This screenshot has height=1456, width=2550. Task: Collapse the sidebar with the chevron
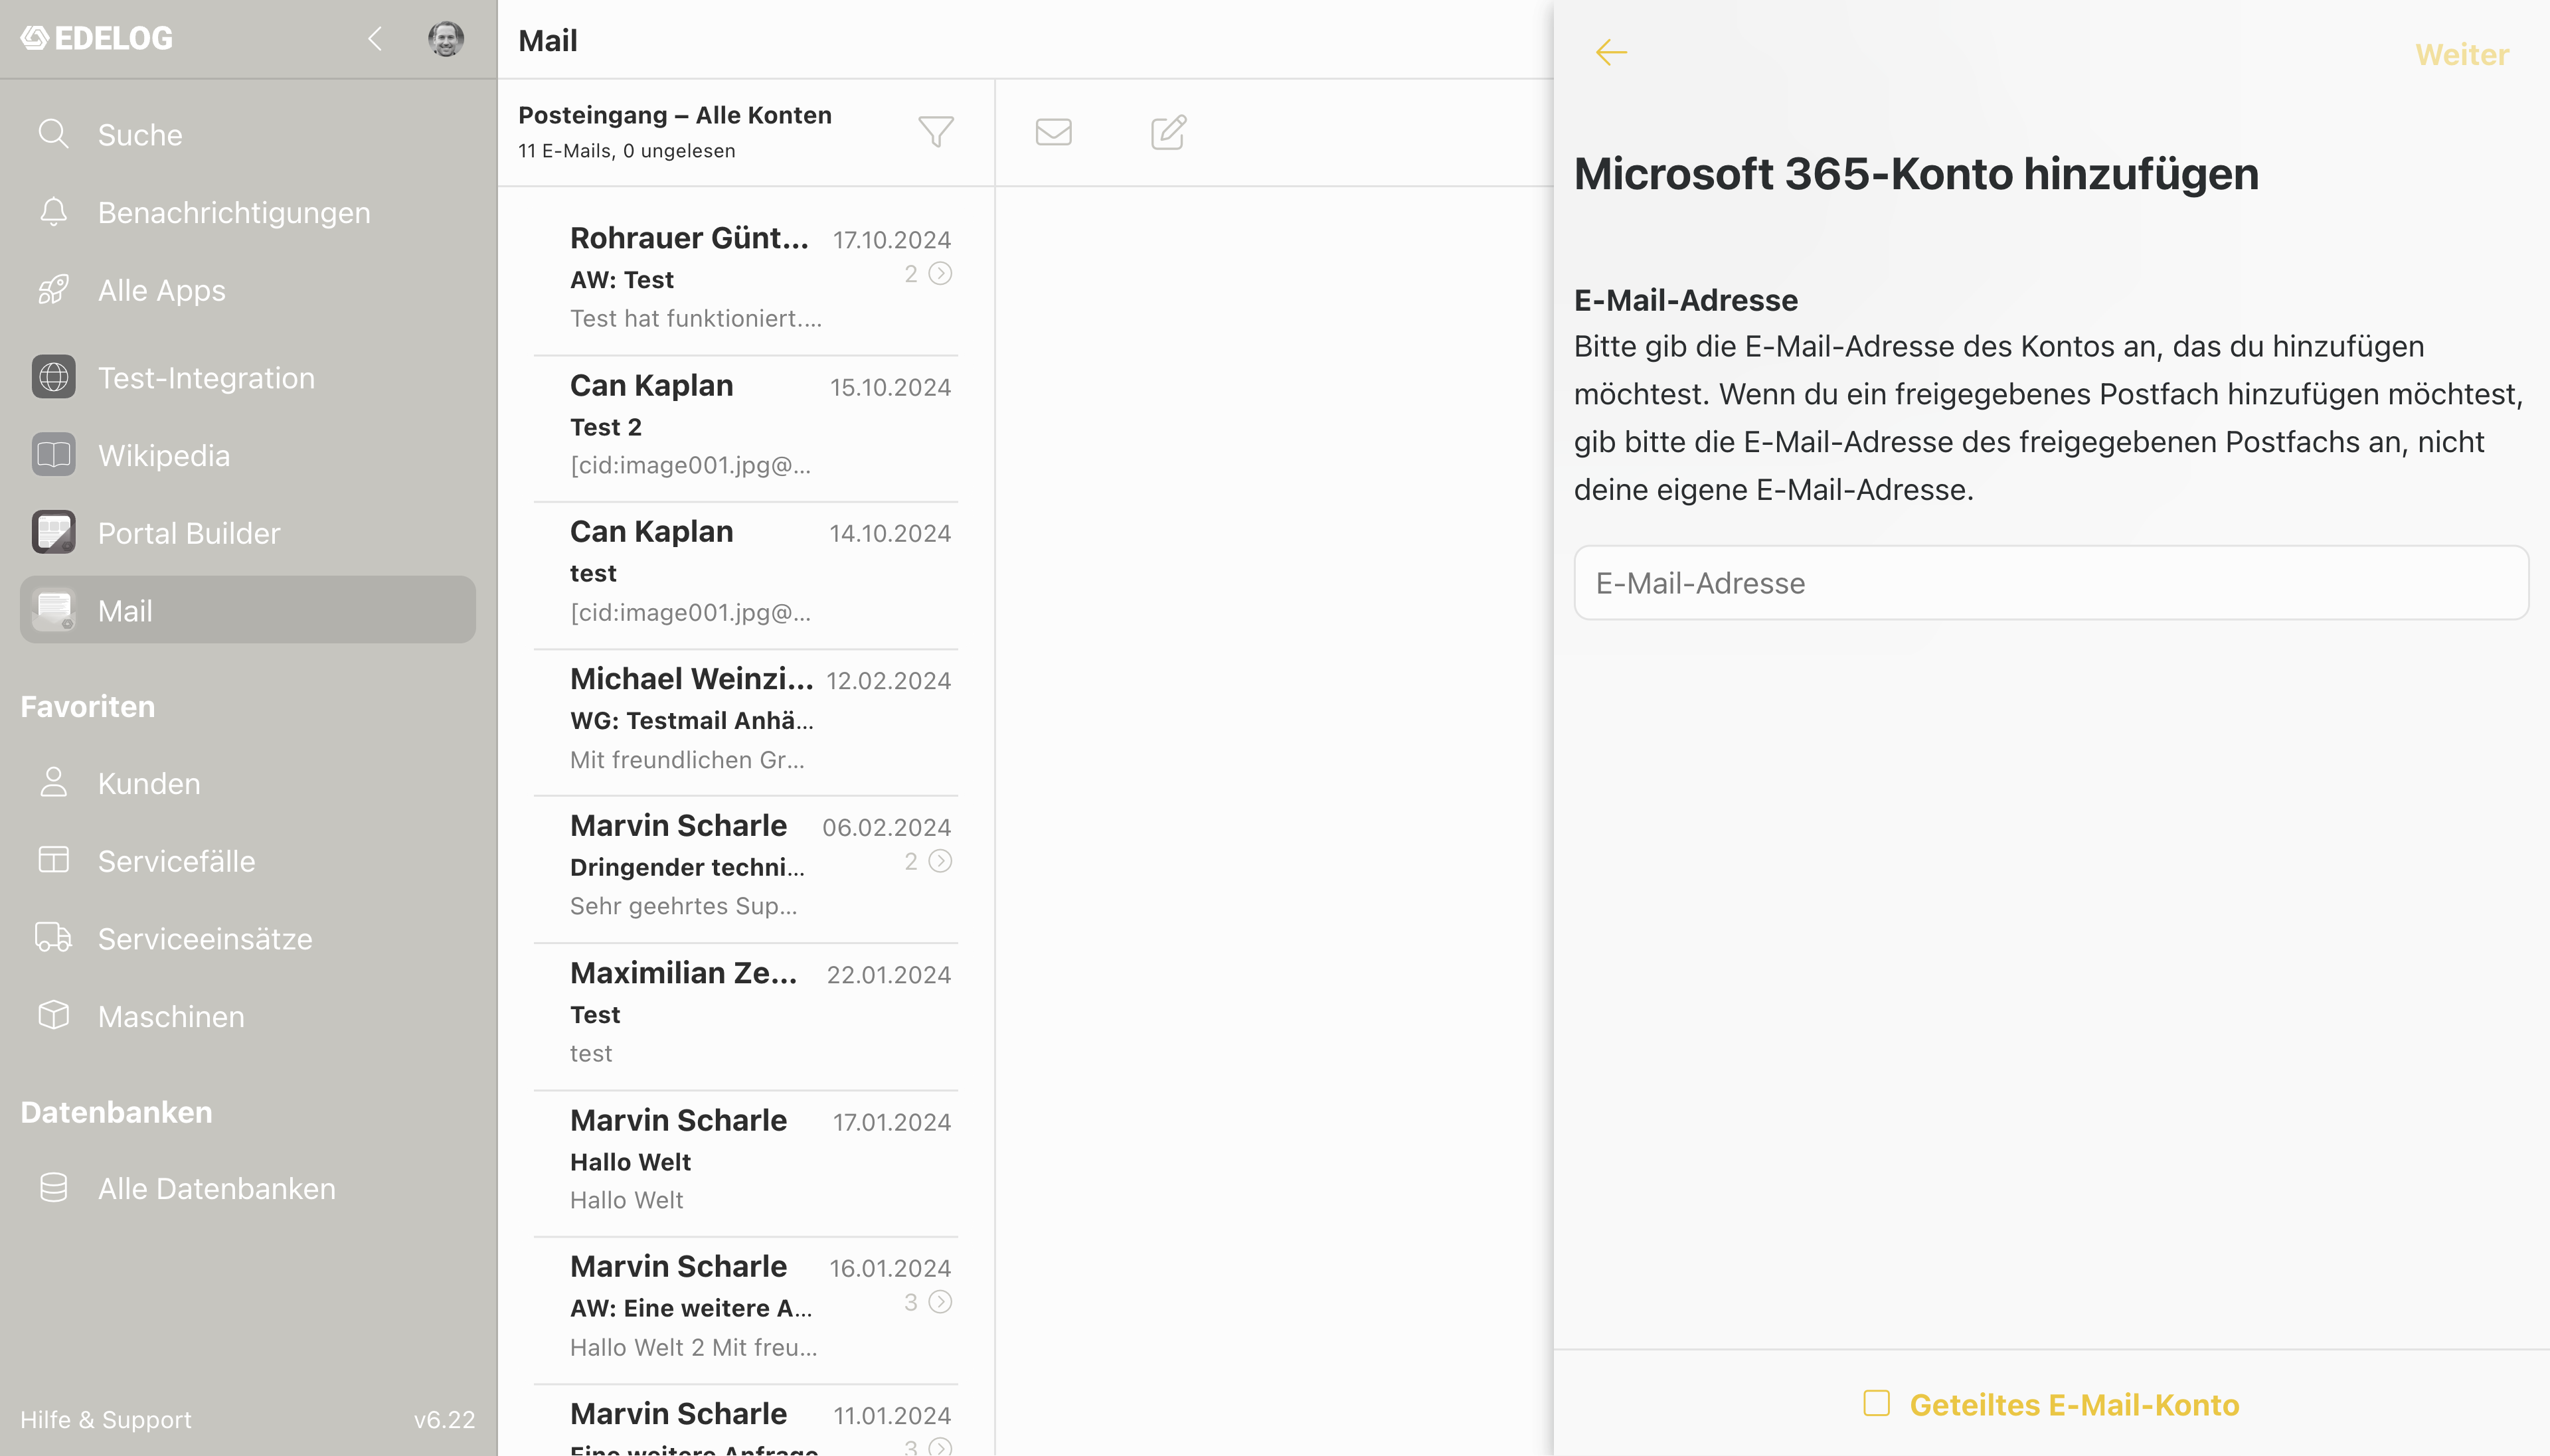pos(375,39)
